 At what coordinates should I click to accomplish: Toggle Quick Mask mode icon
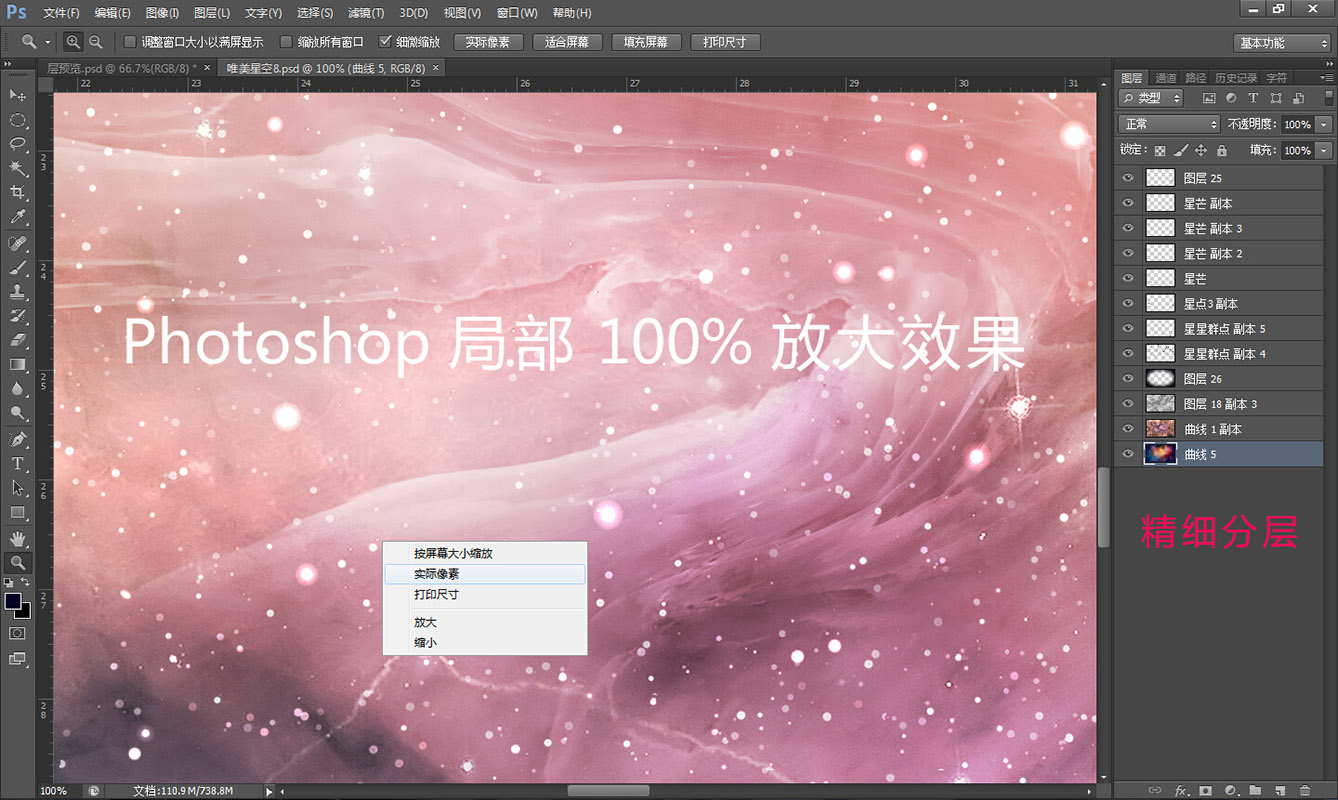point(18,634)
